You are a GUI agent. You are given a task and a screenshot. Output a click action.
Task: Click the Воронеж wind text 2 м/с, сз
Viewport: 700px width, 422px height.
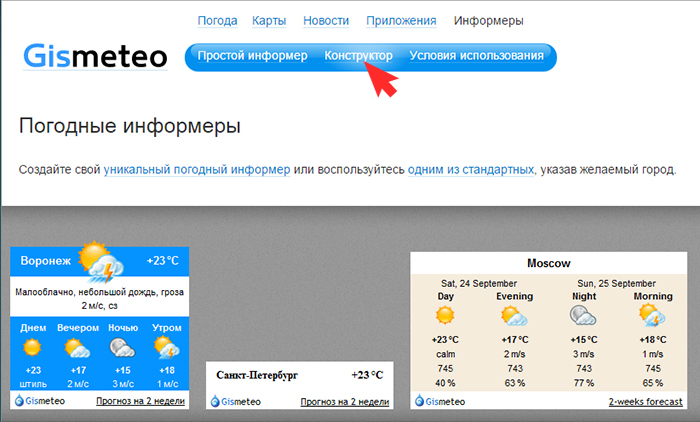(x=99, y=306)
